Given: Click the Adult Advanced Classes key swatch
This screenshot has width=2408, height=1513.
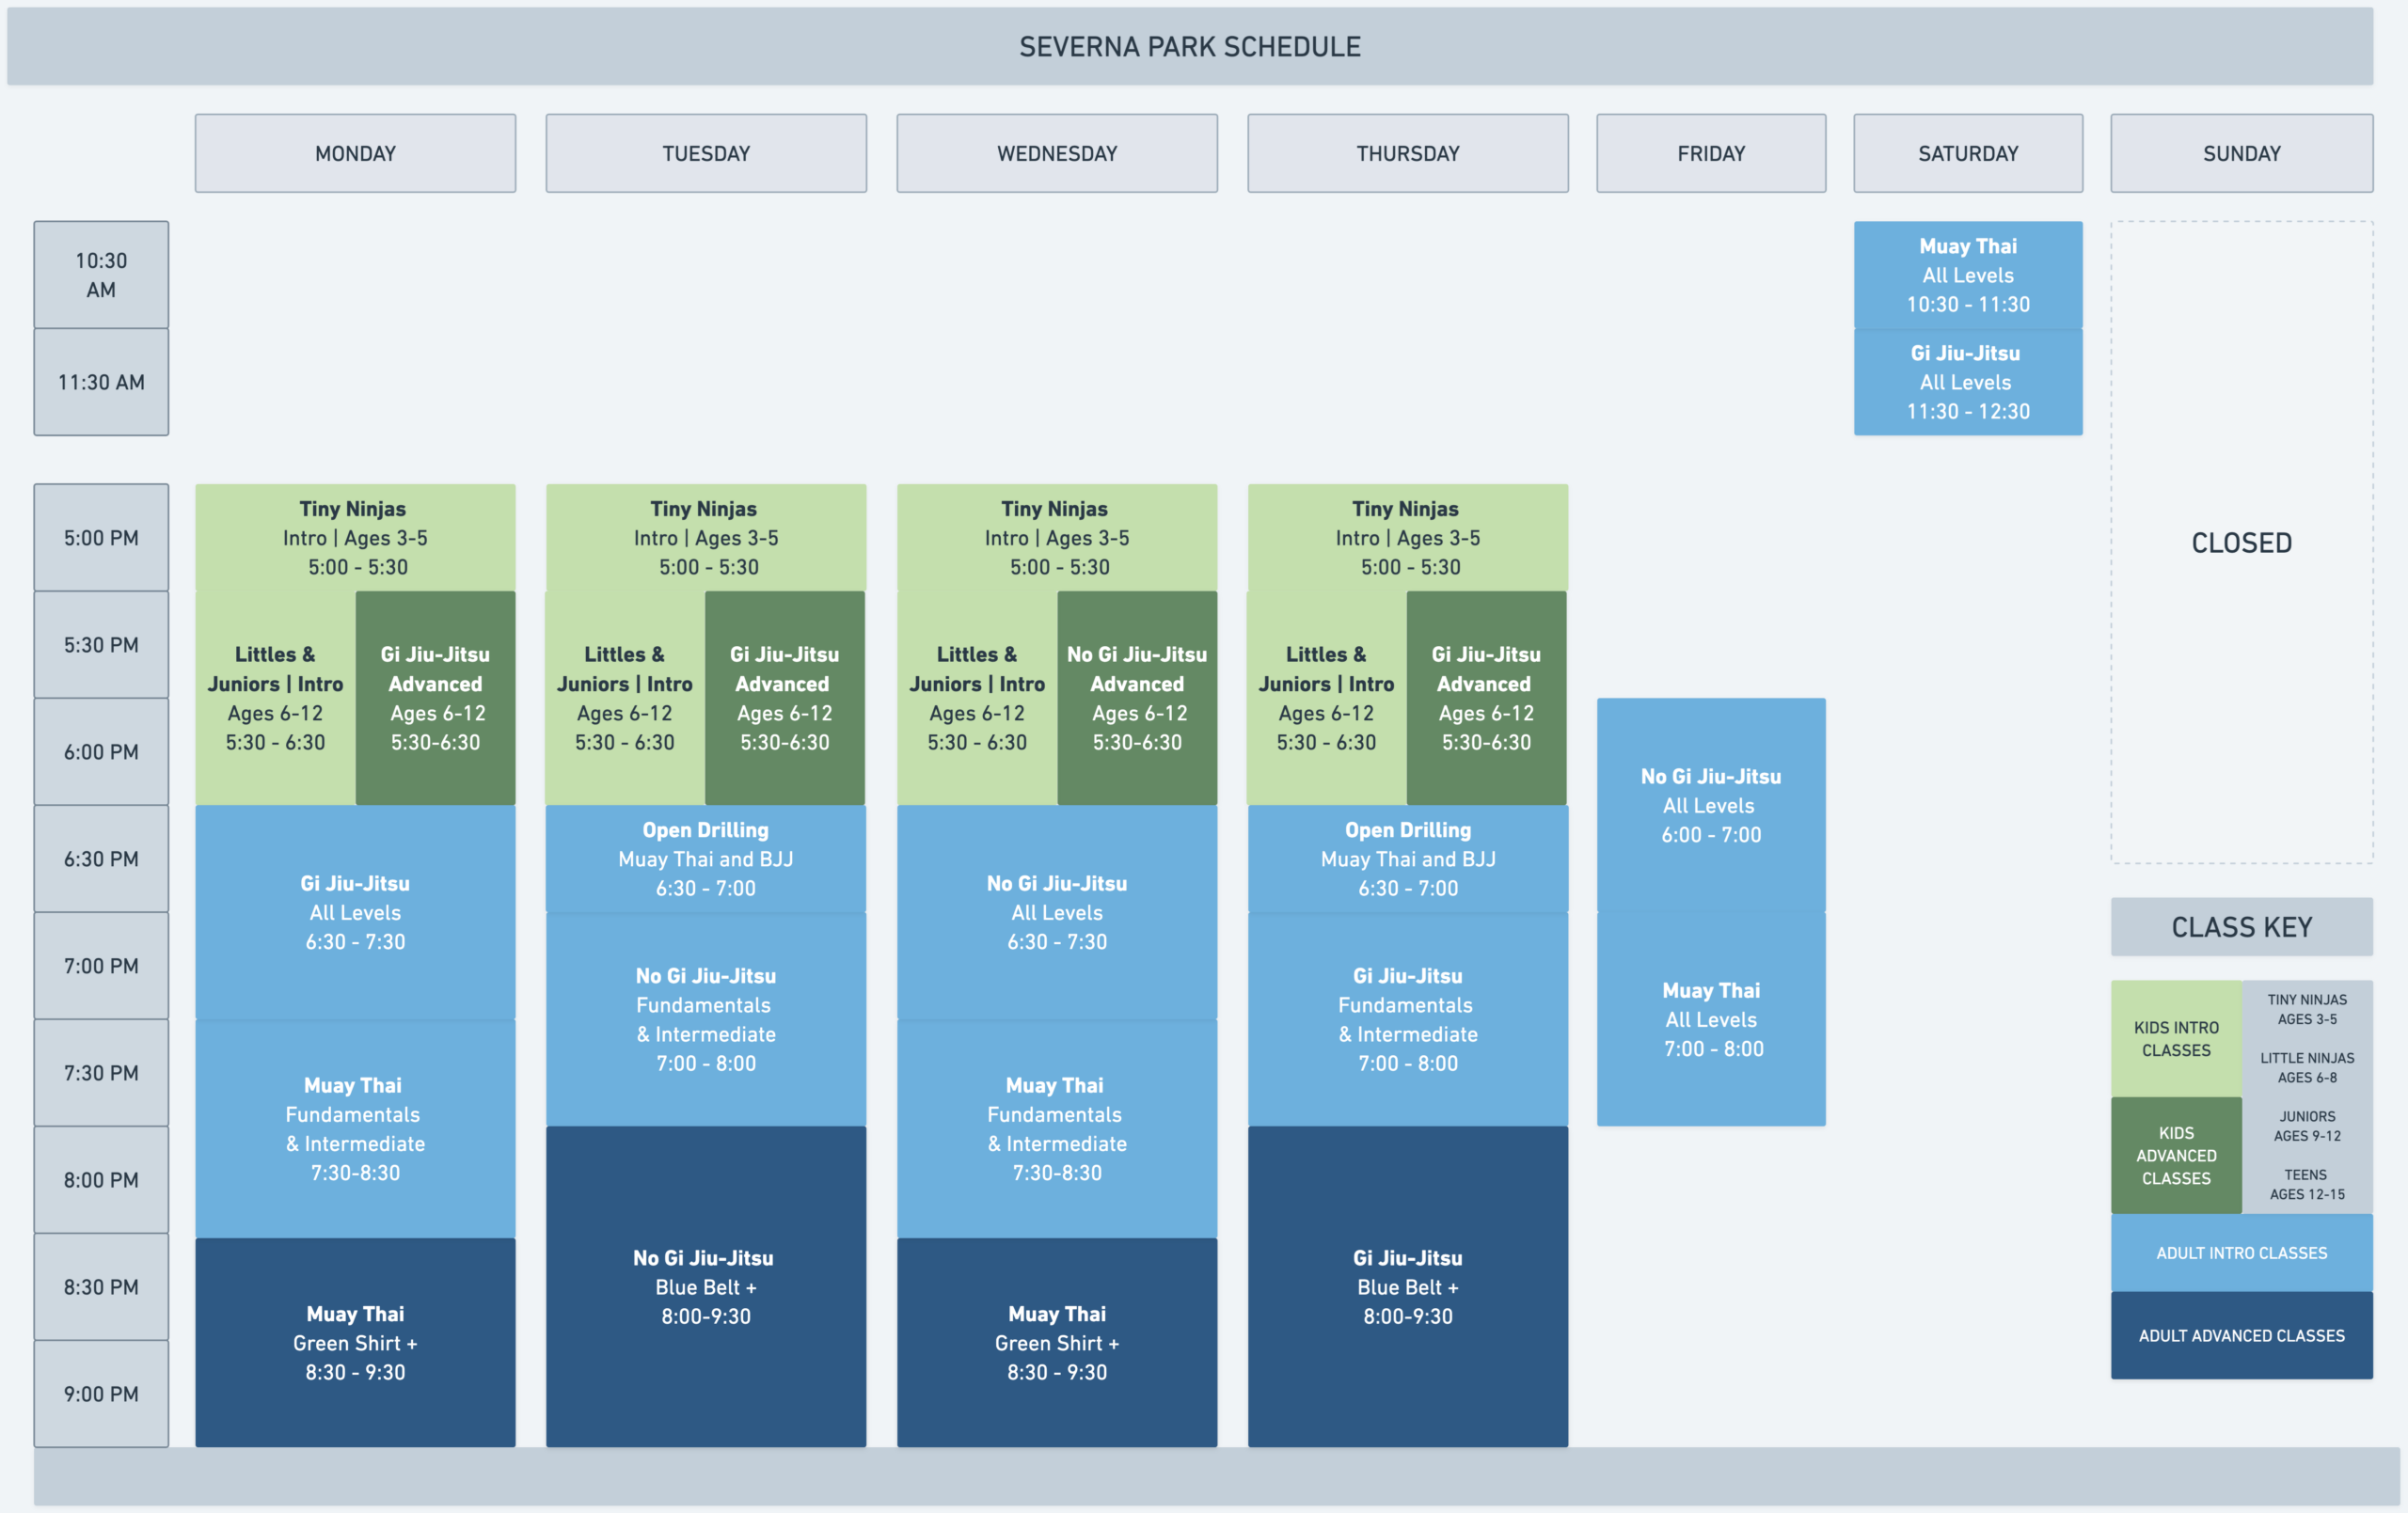Looking at the screenshot, I should [x=2241, y=1336].
